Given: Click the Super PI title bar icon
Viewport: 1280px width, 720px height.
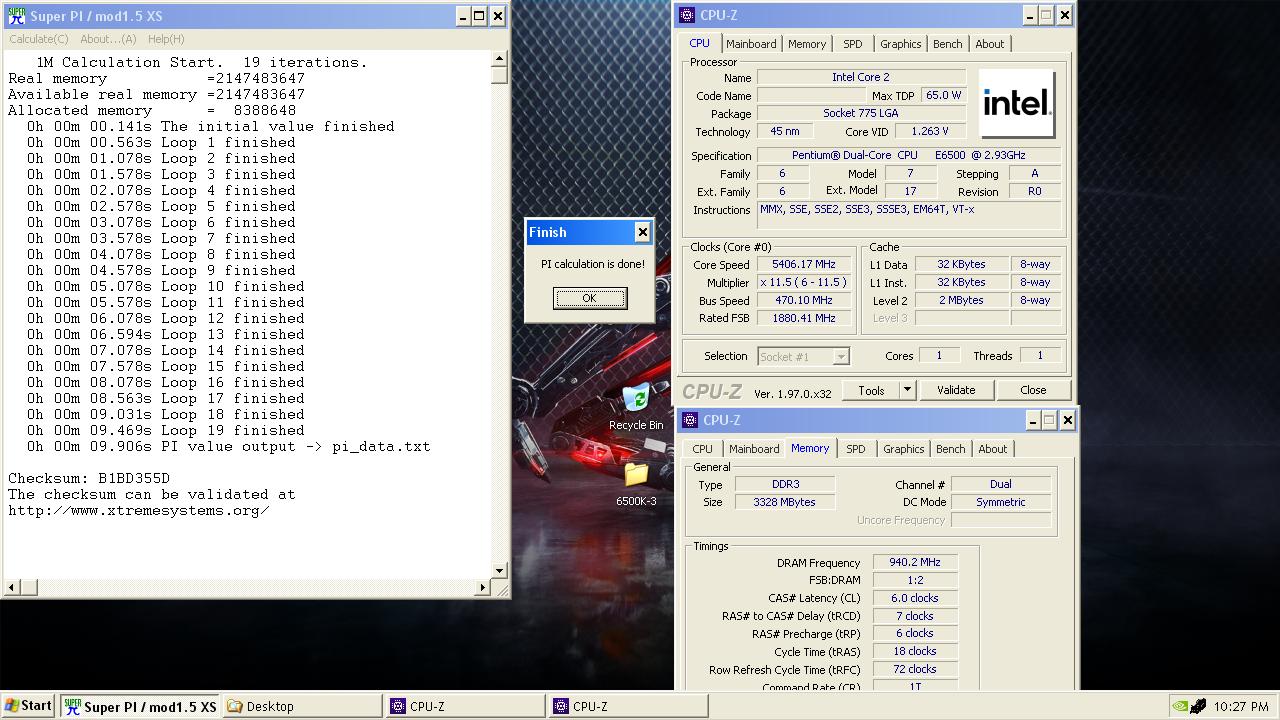Looking at the screenshot, I should point(16,16).
